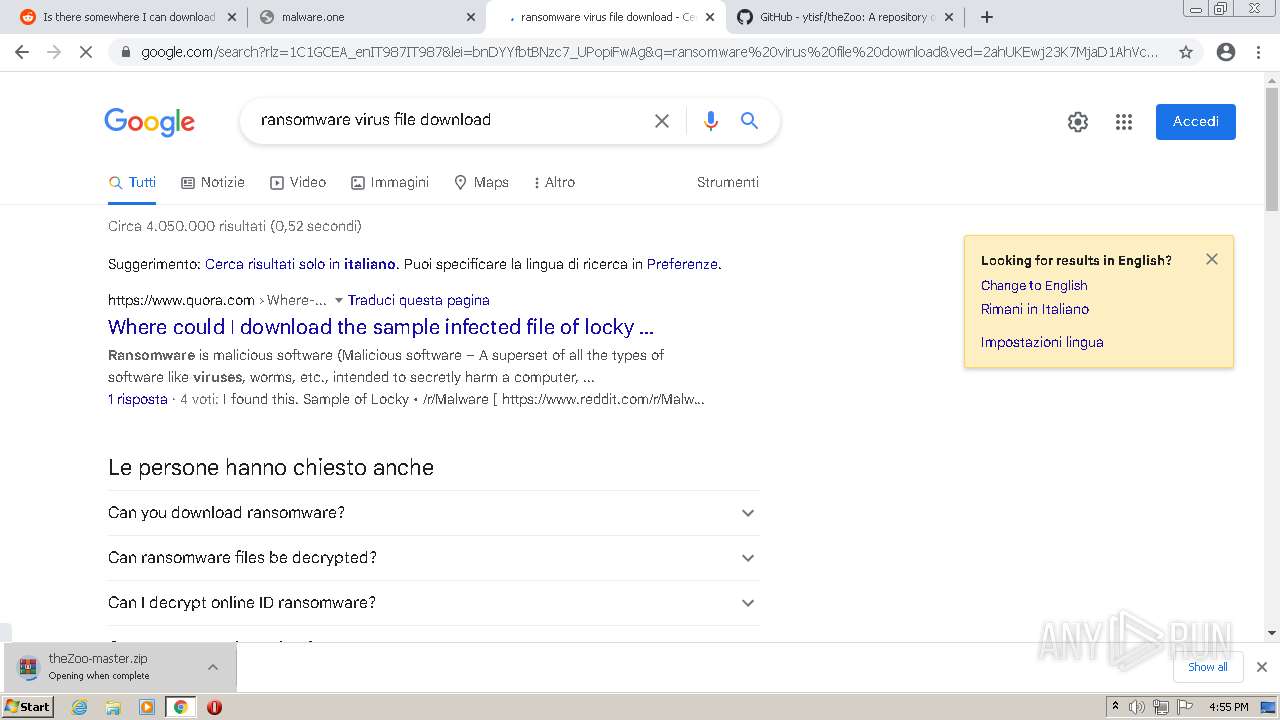
Task: Click the '1 risposta' link
Action: tap(138, 399)
